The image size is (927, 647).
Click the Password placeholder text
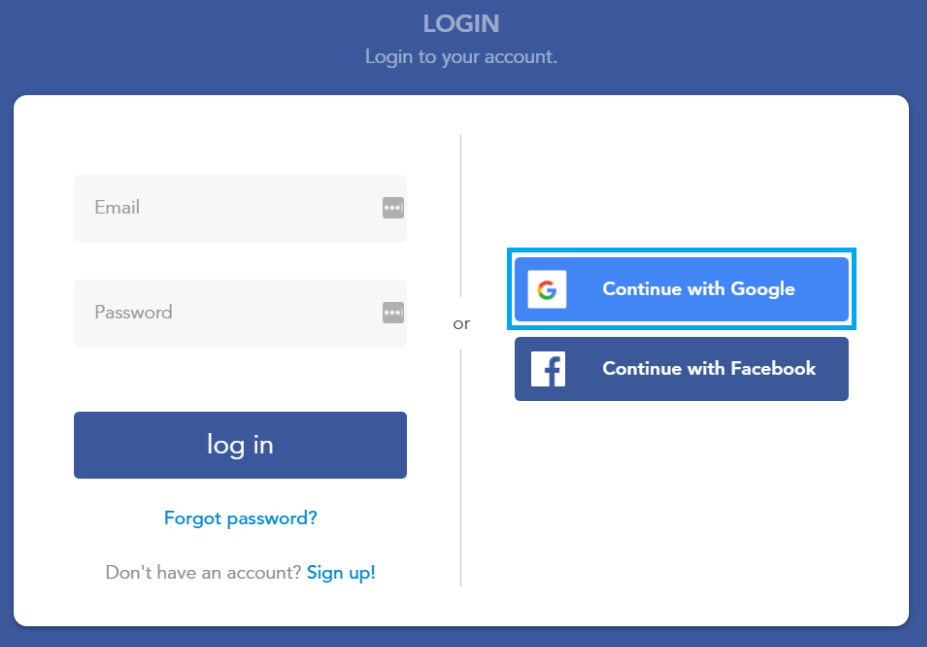[x=134, y=312]
